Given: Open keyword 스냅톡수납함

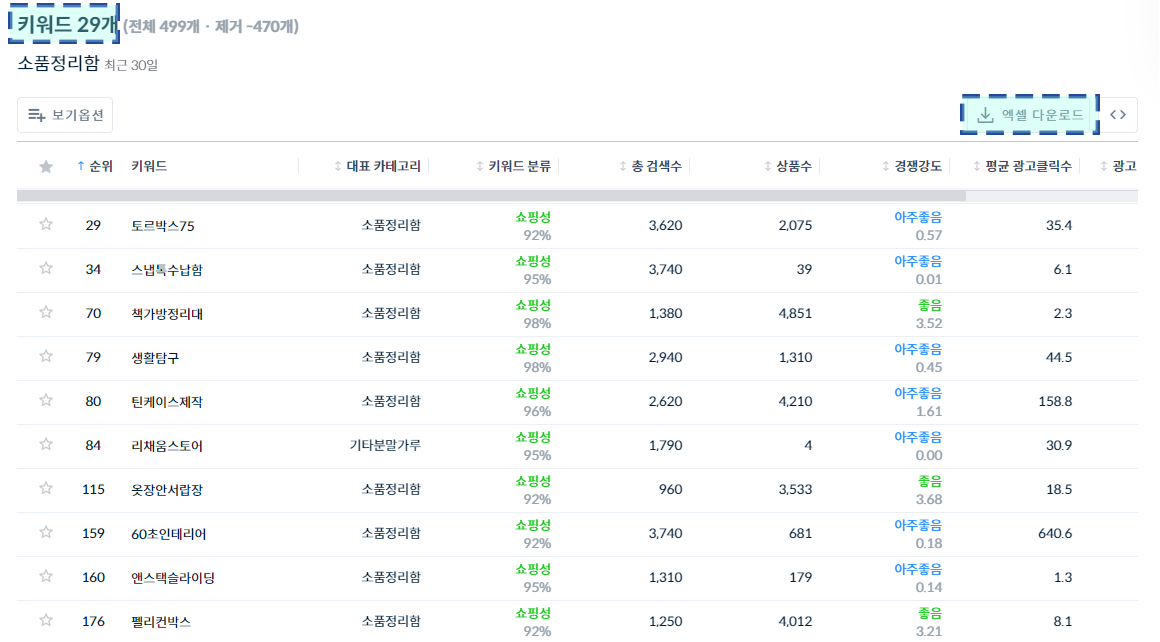Looking at the screenshot, I should 167,270.
